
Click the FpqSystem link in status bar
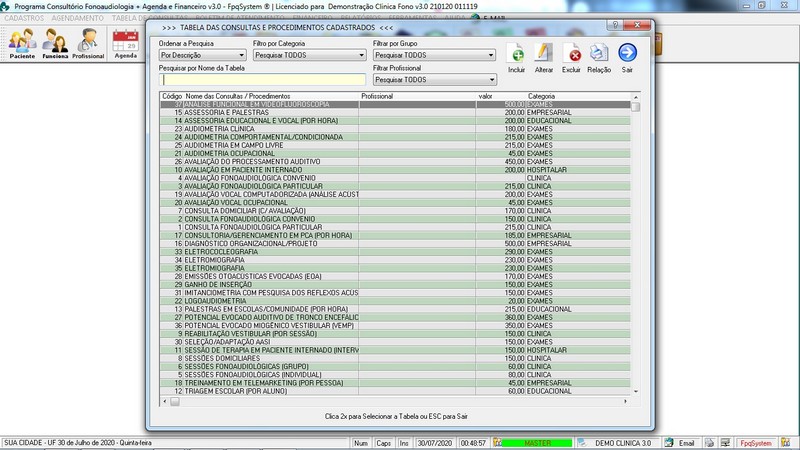tap(756, 443)
